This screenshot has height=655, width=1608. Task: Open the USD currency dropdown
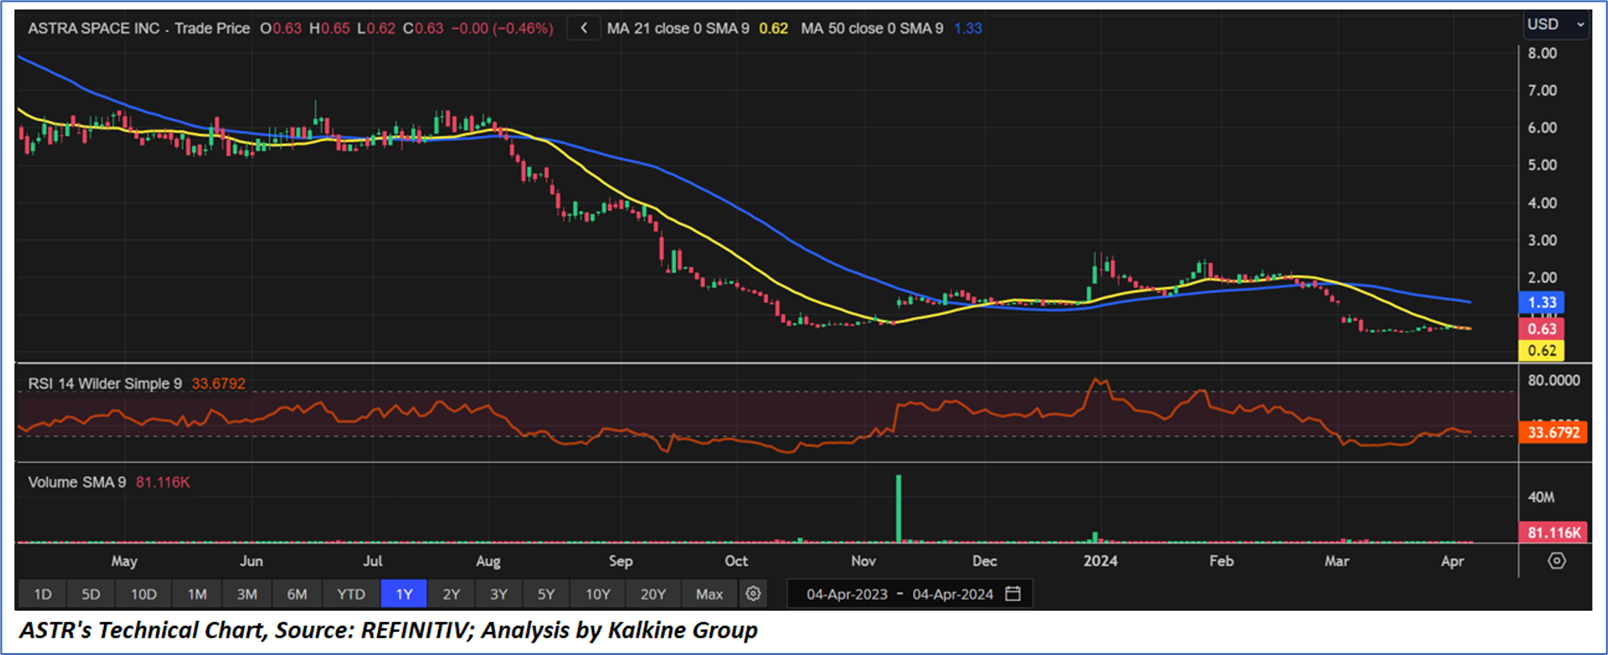1554,24
